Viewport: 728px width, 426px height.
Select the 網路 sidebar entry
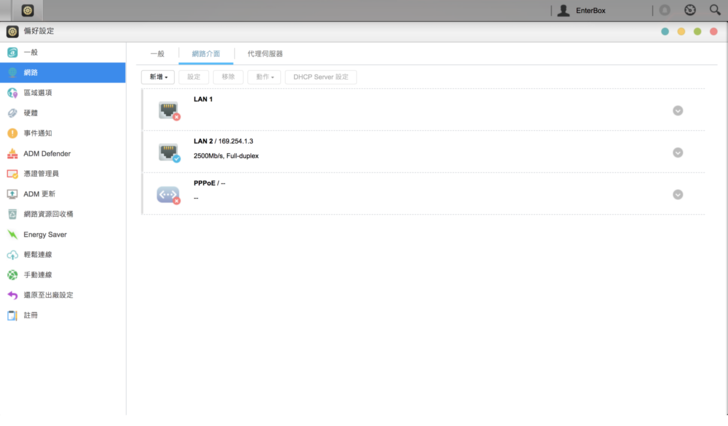[63, 72]
